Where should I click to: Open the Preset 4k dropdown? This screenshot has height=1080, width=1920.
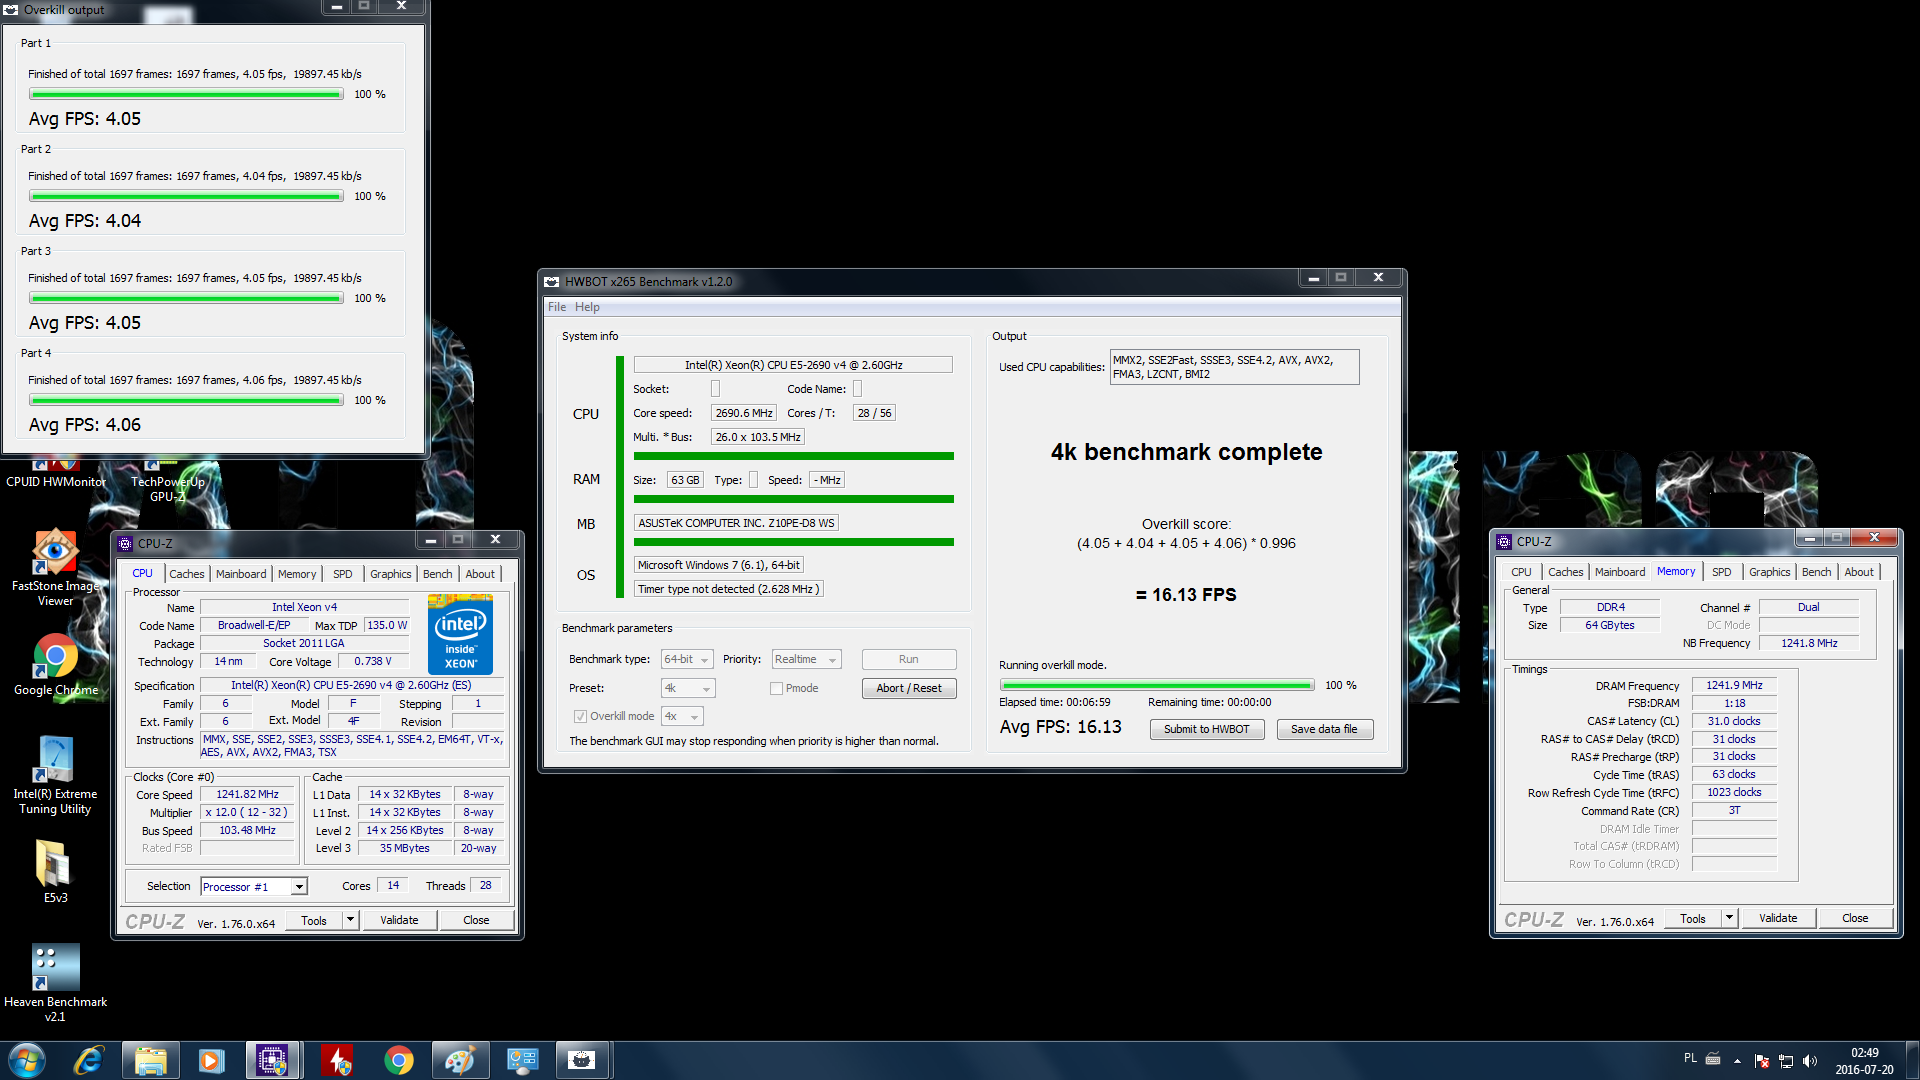tap(688, 688)
